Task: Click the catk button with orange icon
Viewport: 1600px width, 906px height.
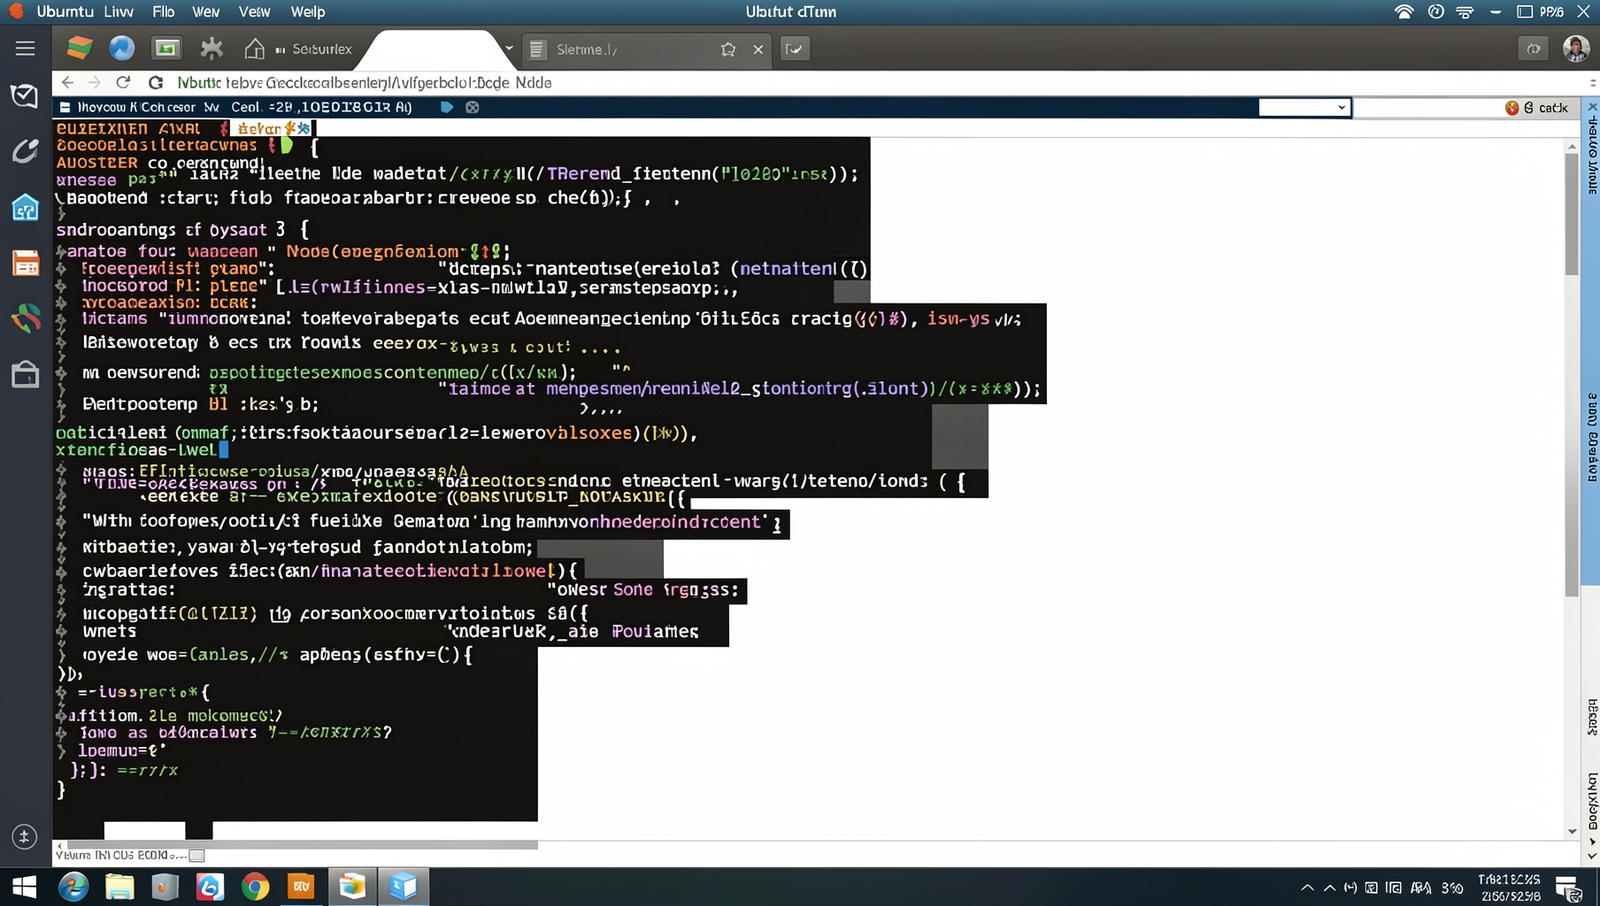Action: (x=1537, y=107)
